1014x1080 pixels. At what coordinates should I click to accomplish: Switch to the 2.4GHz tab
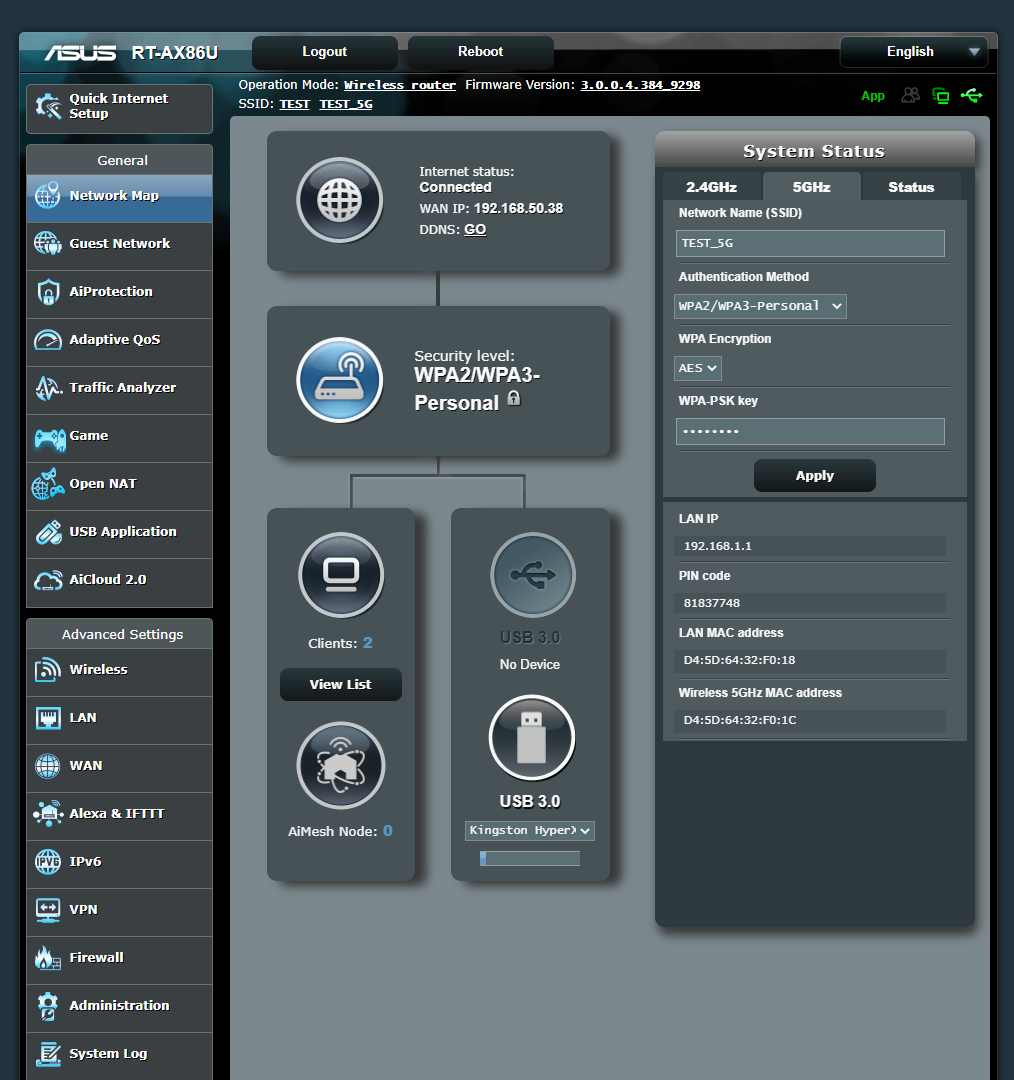point(711,186)
